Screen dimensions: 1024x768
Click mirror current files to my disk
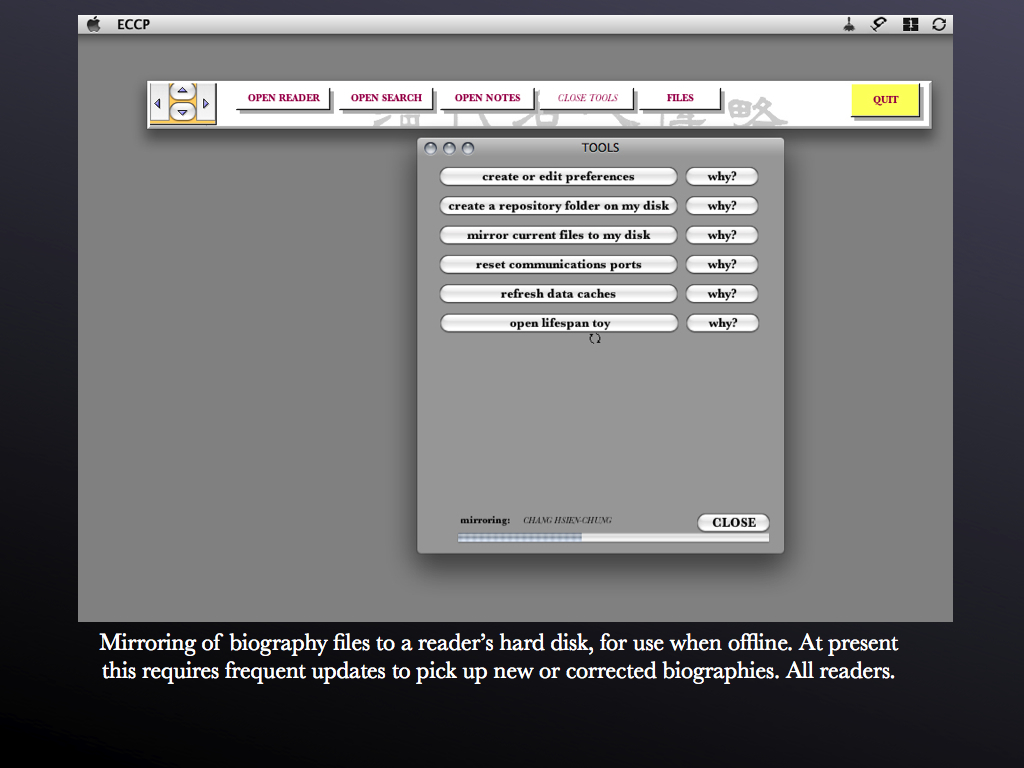[x=558, y=235]
